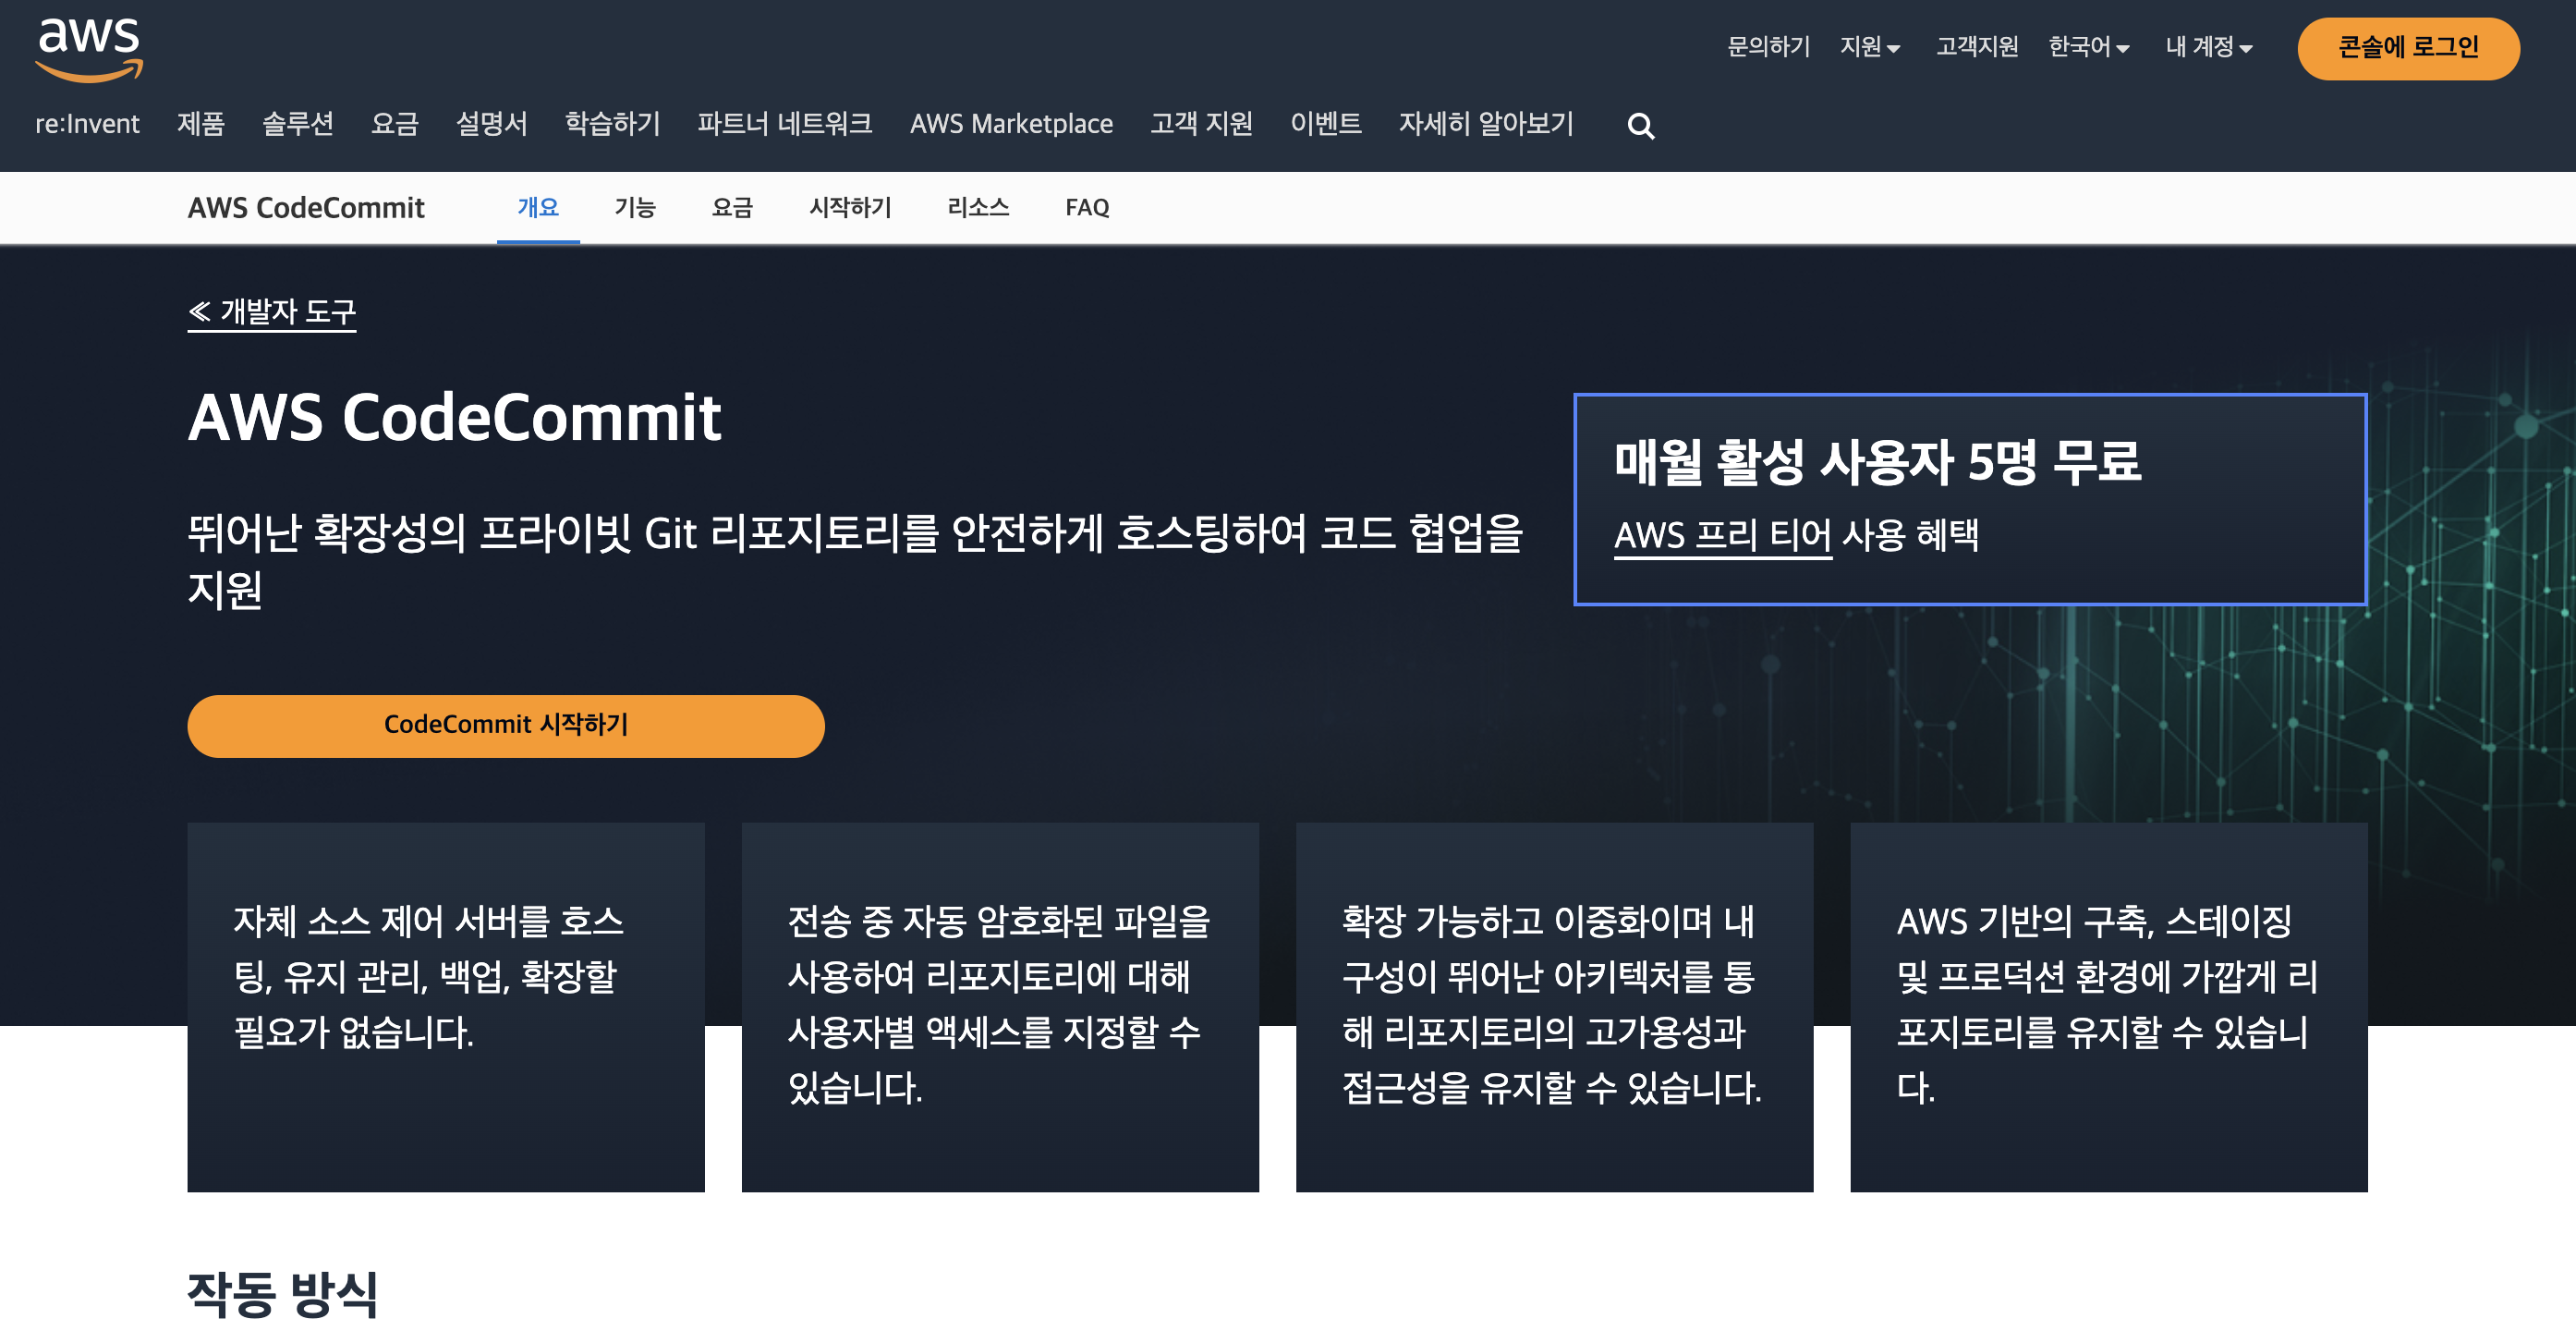Open AWS Marketplace menu
Image resolution: width=2576 pixels, height=1331 pixels.
pyautogui.click(x=1011, y=124)
